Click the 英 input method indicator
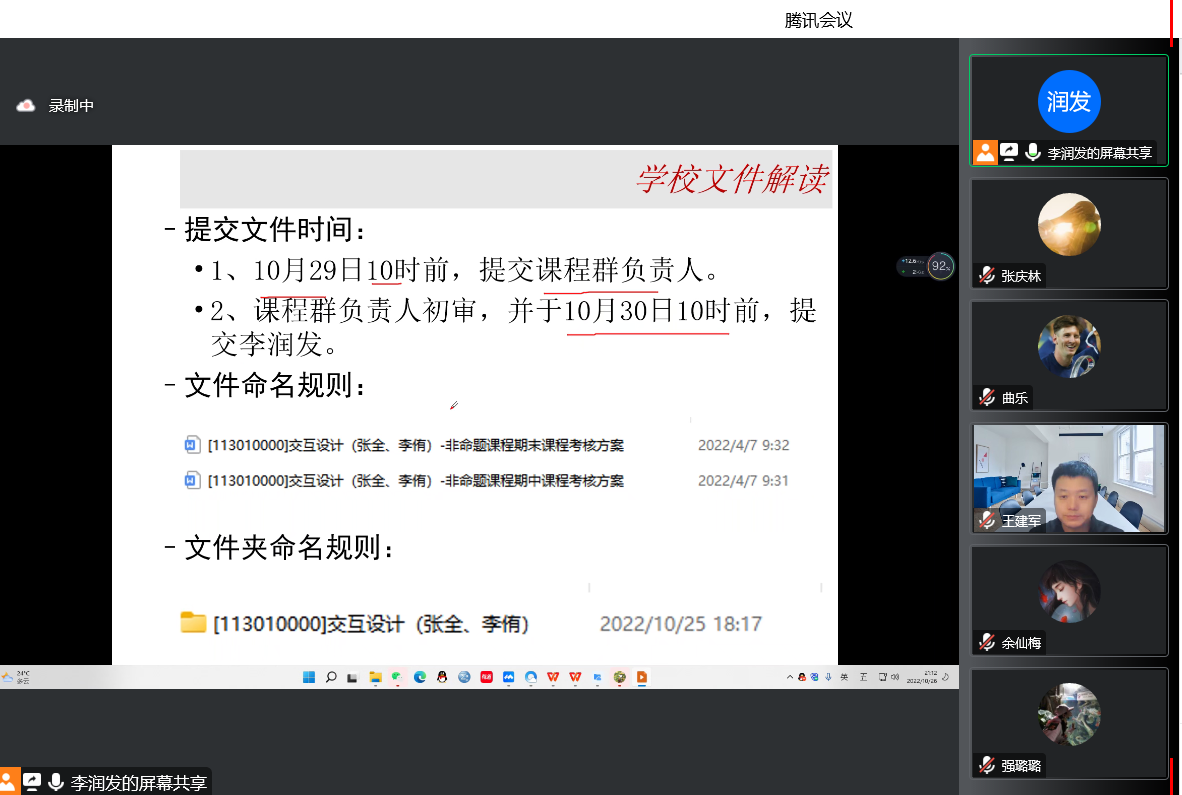Viewport: 1182px width, 795px height. pyautogui.click(x=844, y=677)
